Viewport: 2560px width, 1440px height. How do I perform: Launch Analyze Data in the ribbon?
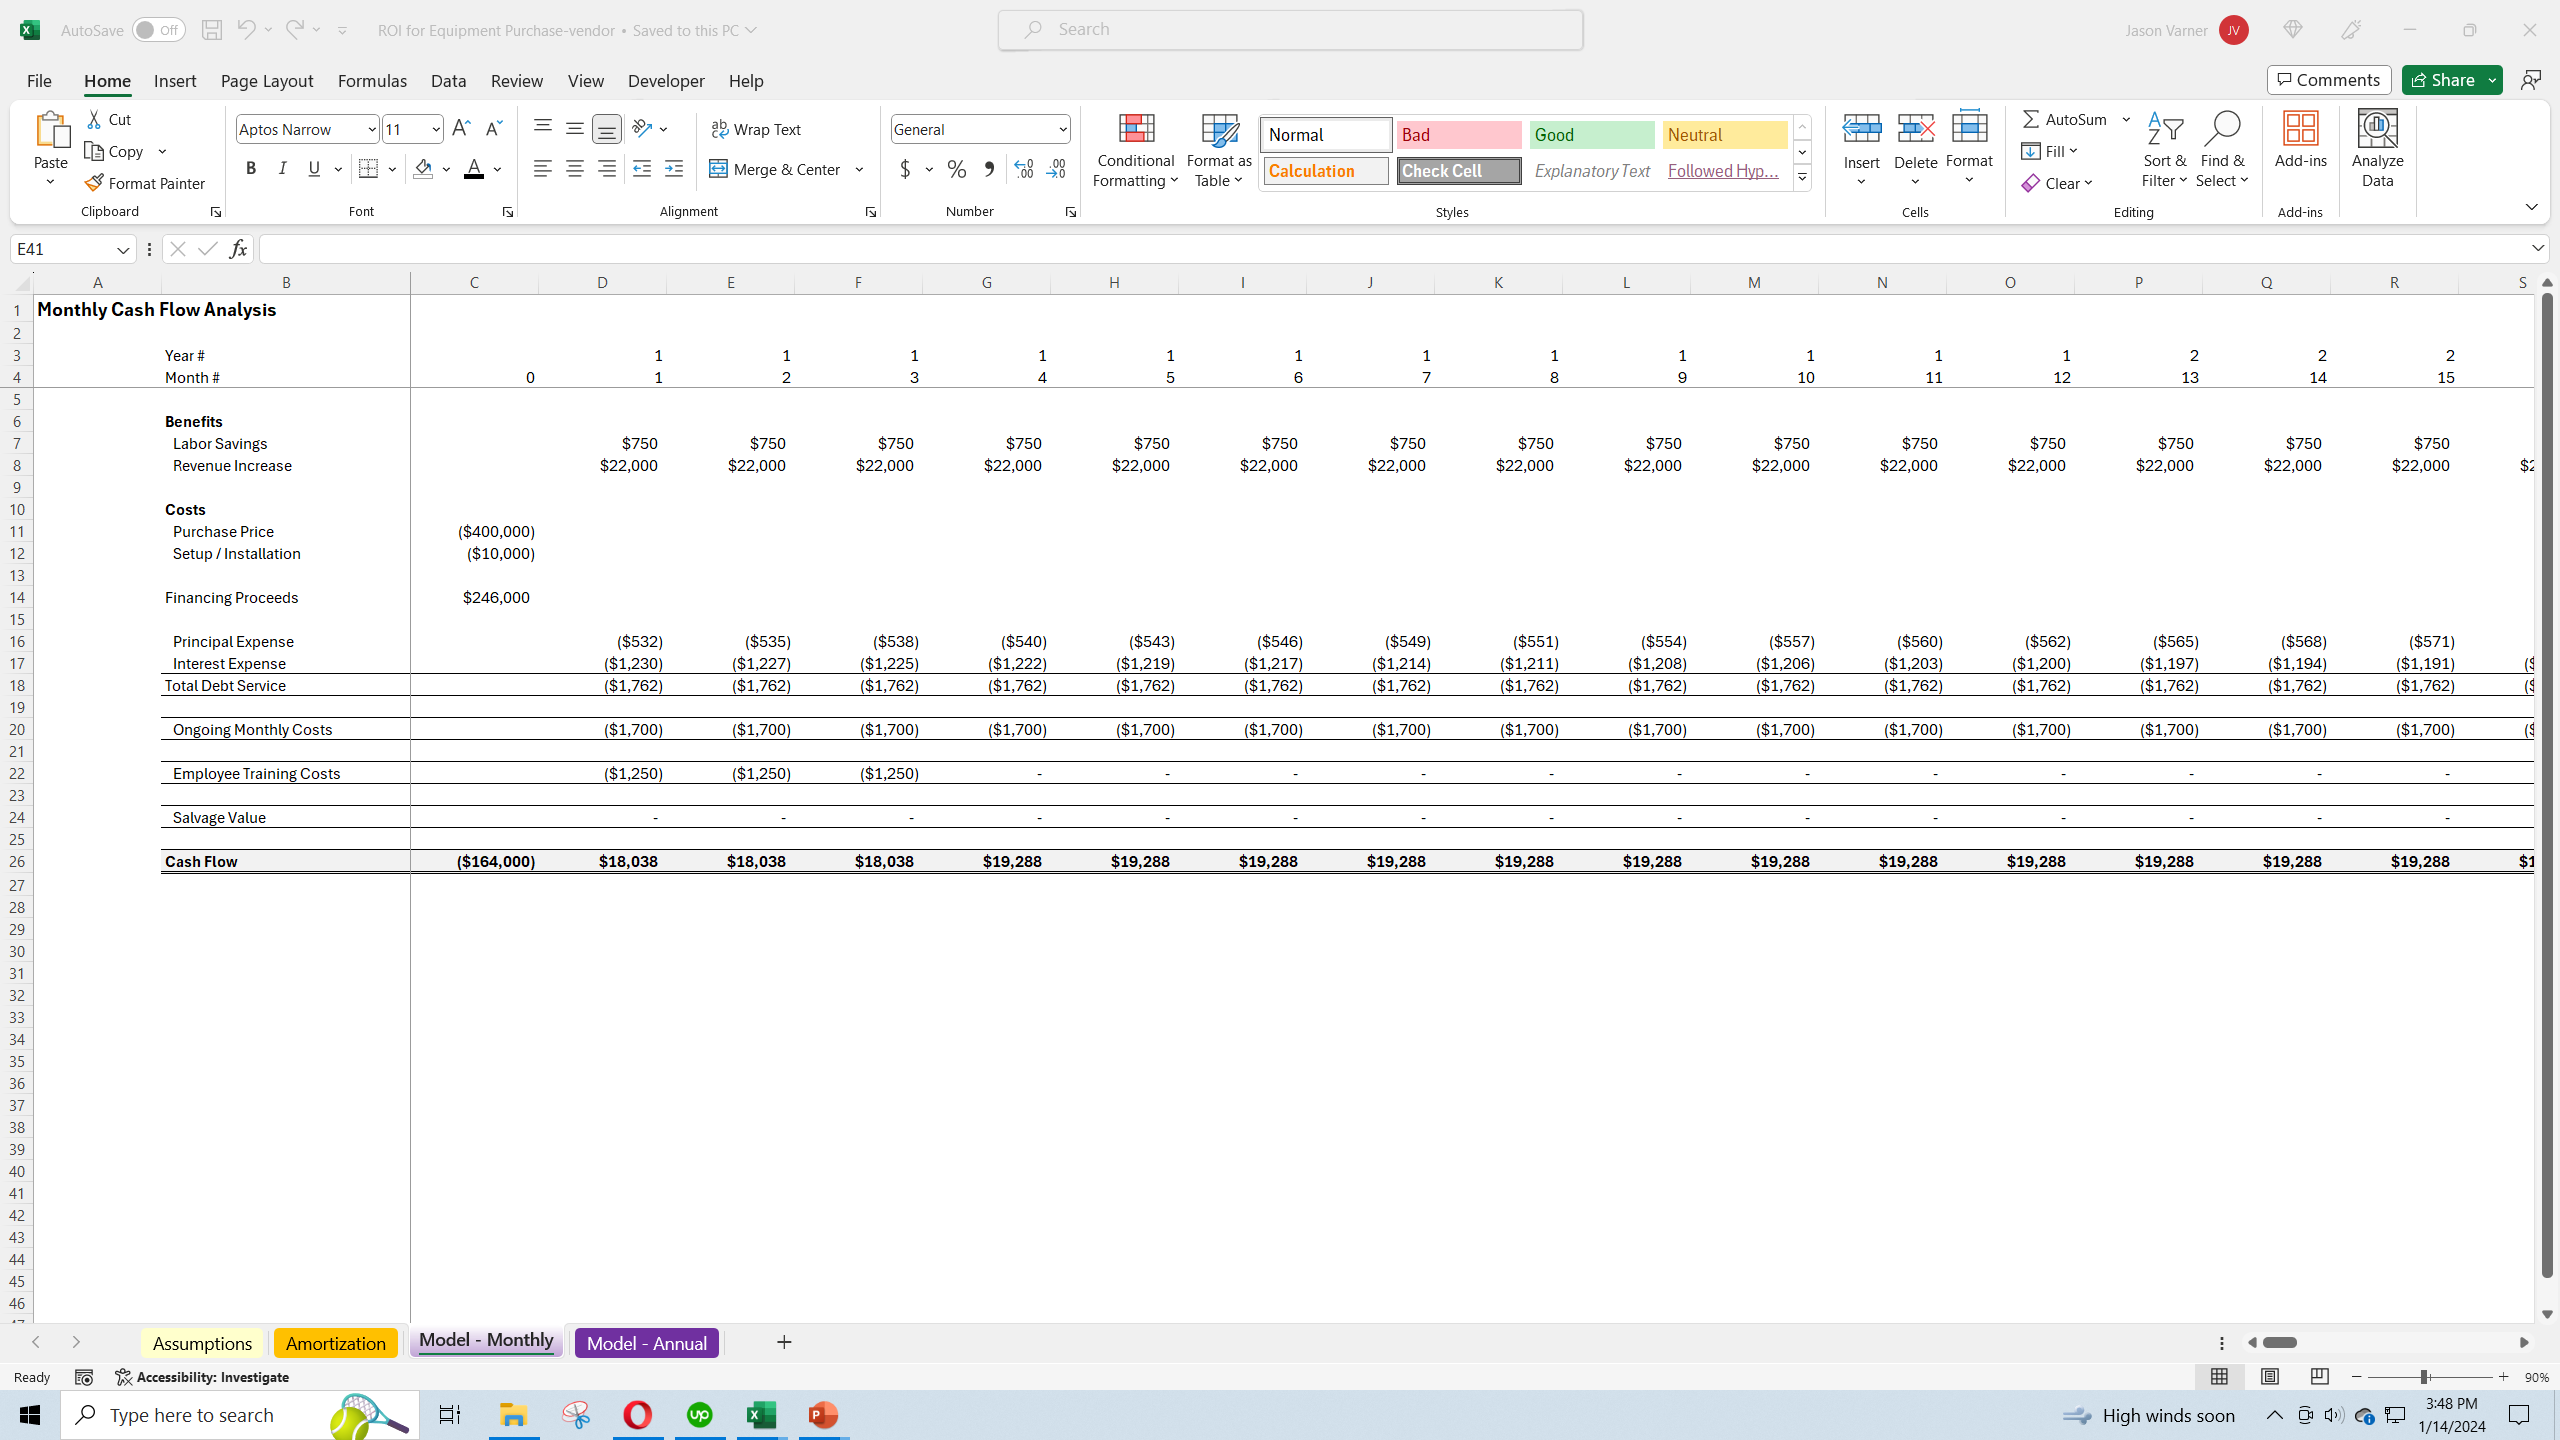click(x=2377, y=149)
